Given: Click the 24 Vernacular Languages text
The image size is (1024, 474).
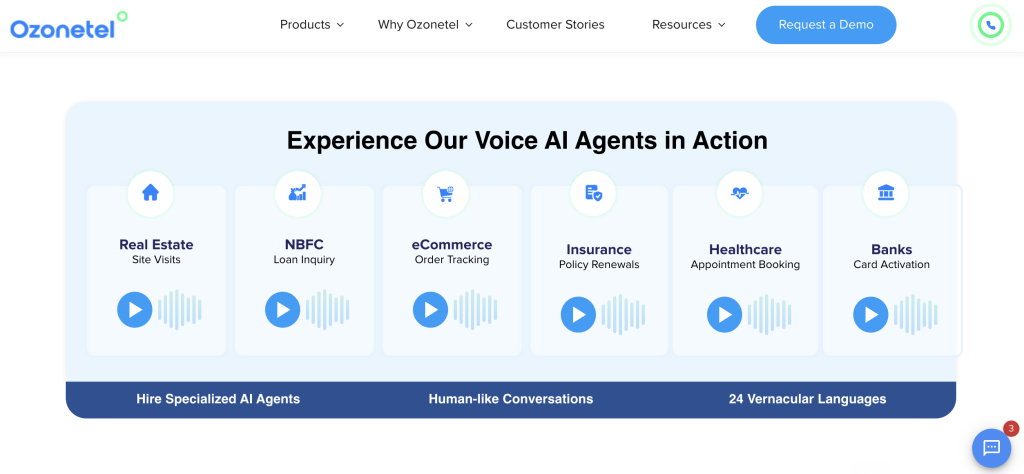Looking at the screenshot, I should pyautogui.click(x=807, y=399).
